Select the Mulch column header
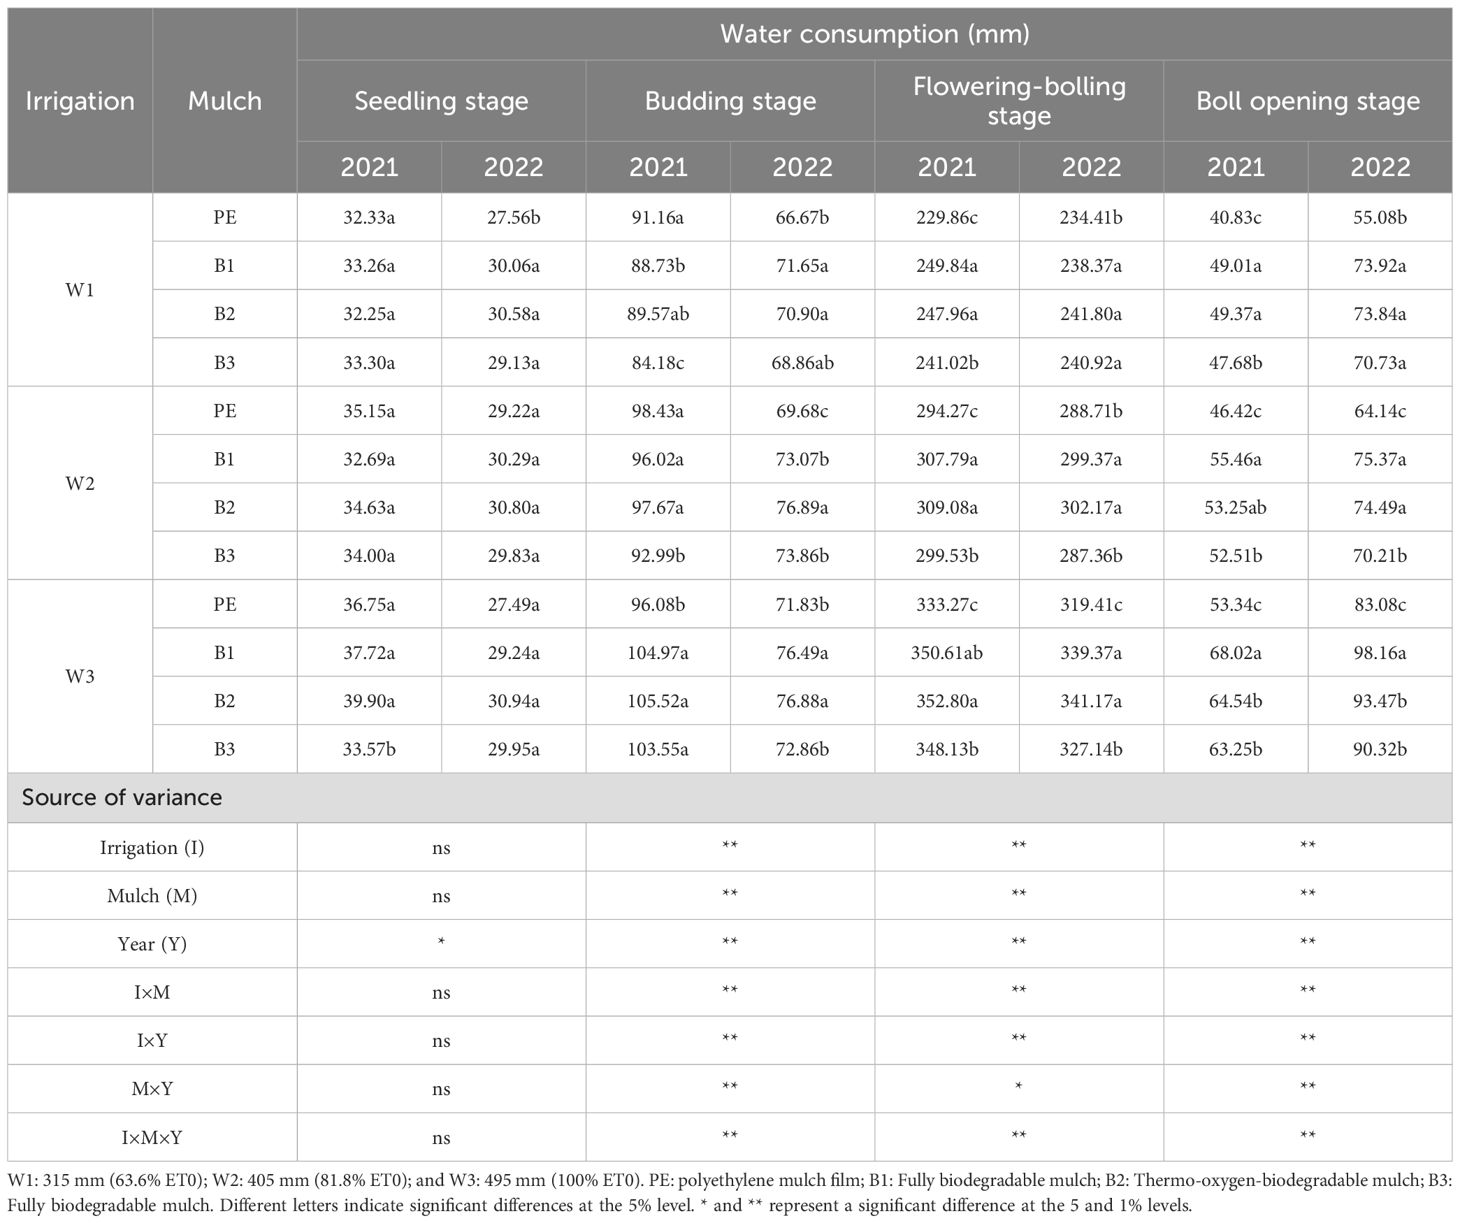The image size is (1460, 1223). pos(225,101)
